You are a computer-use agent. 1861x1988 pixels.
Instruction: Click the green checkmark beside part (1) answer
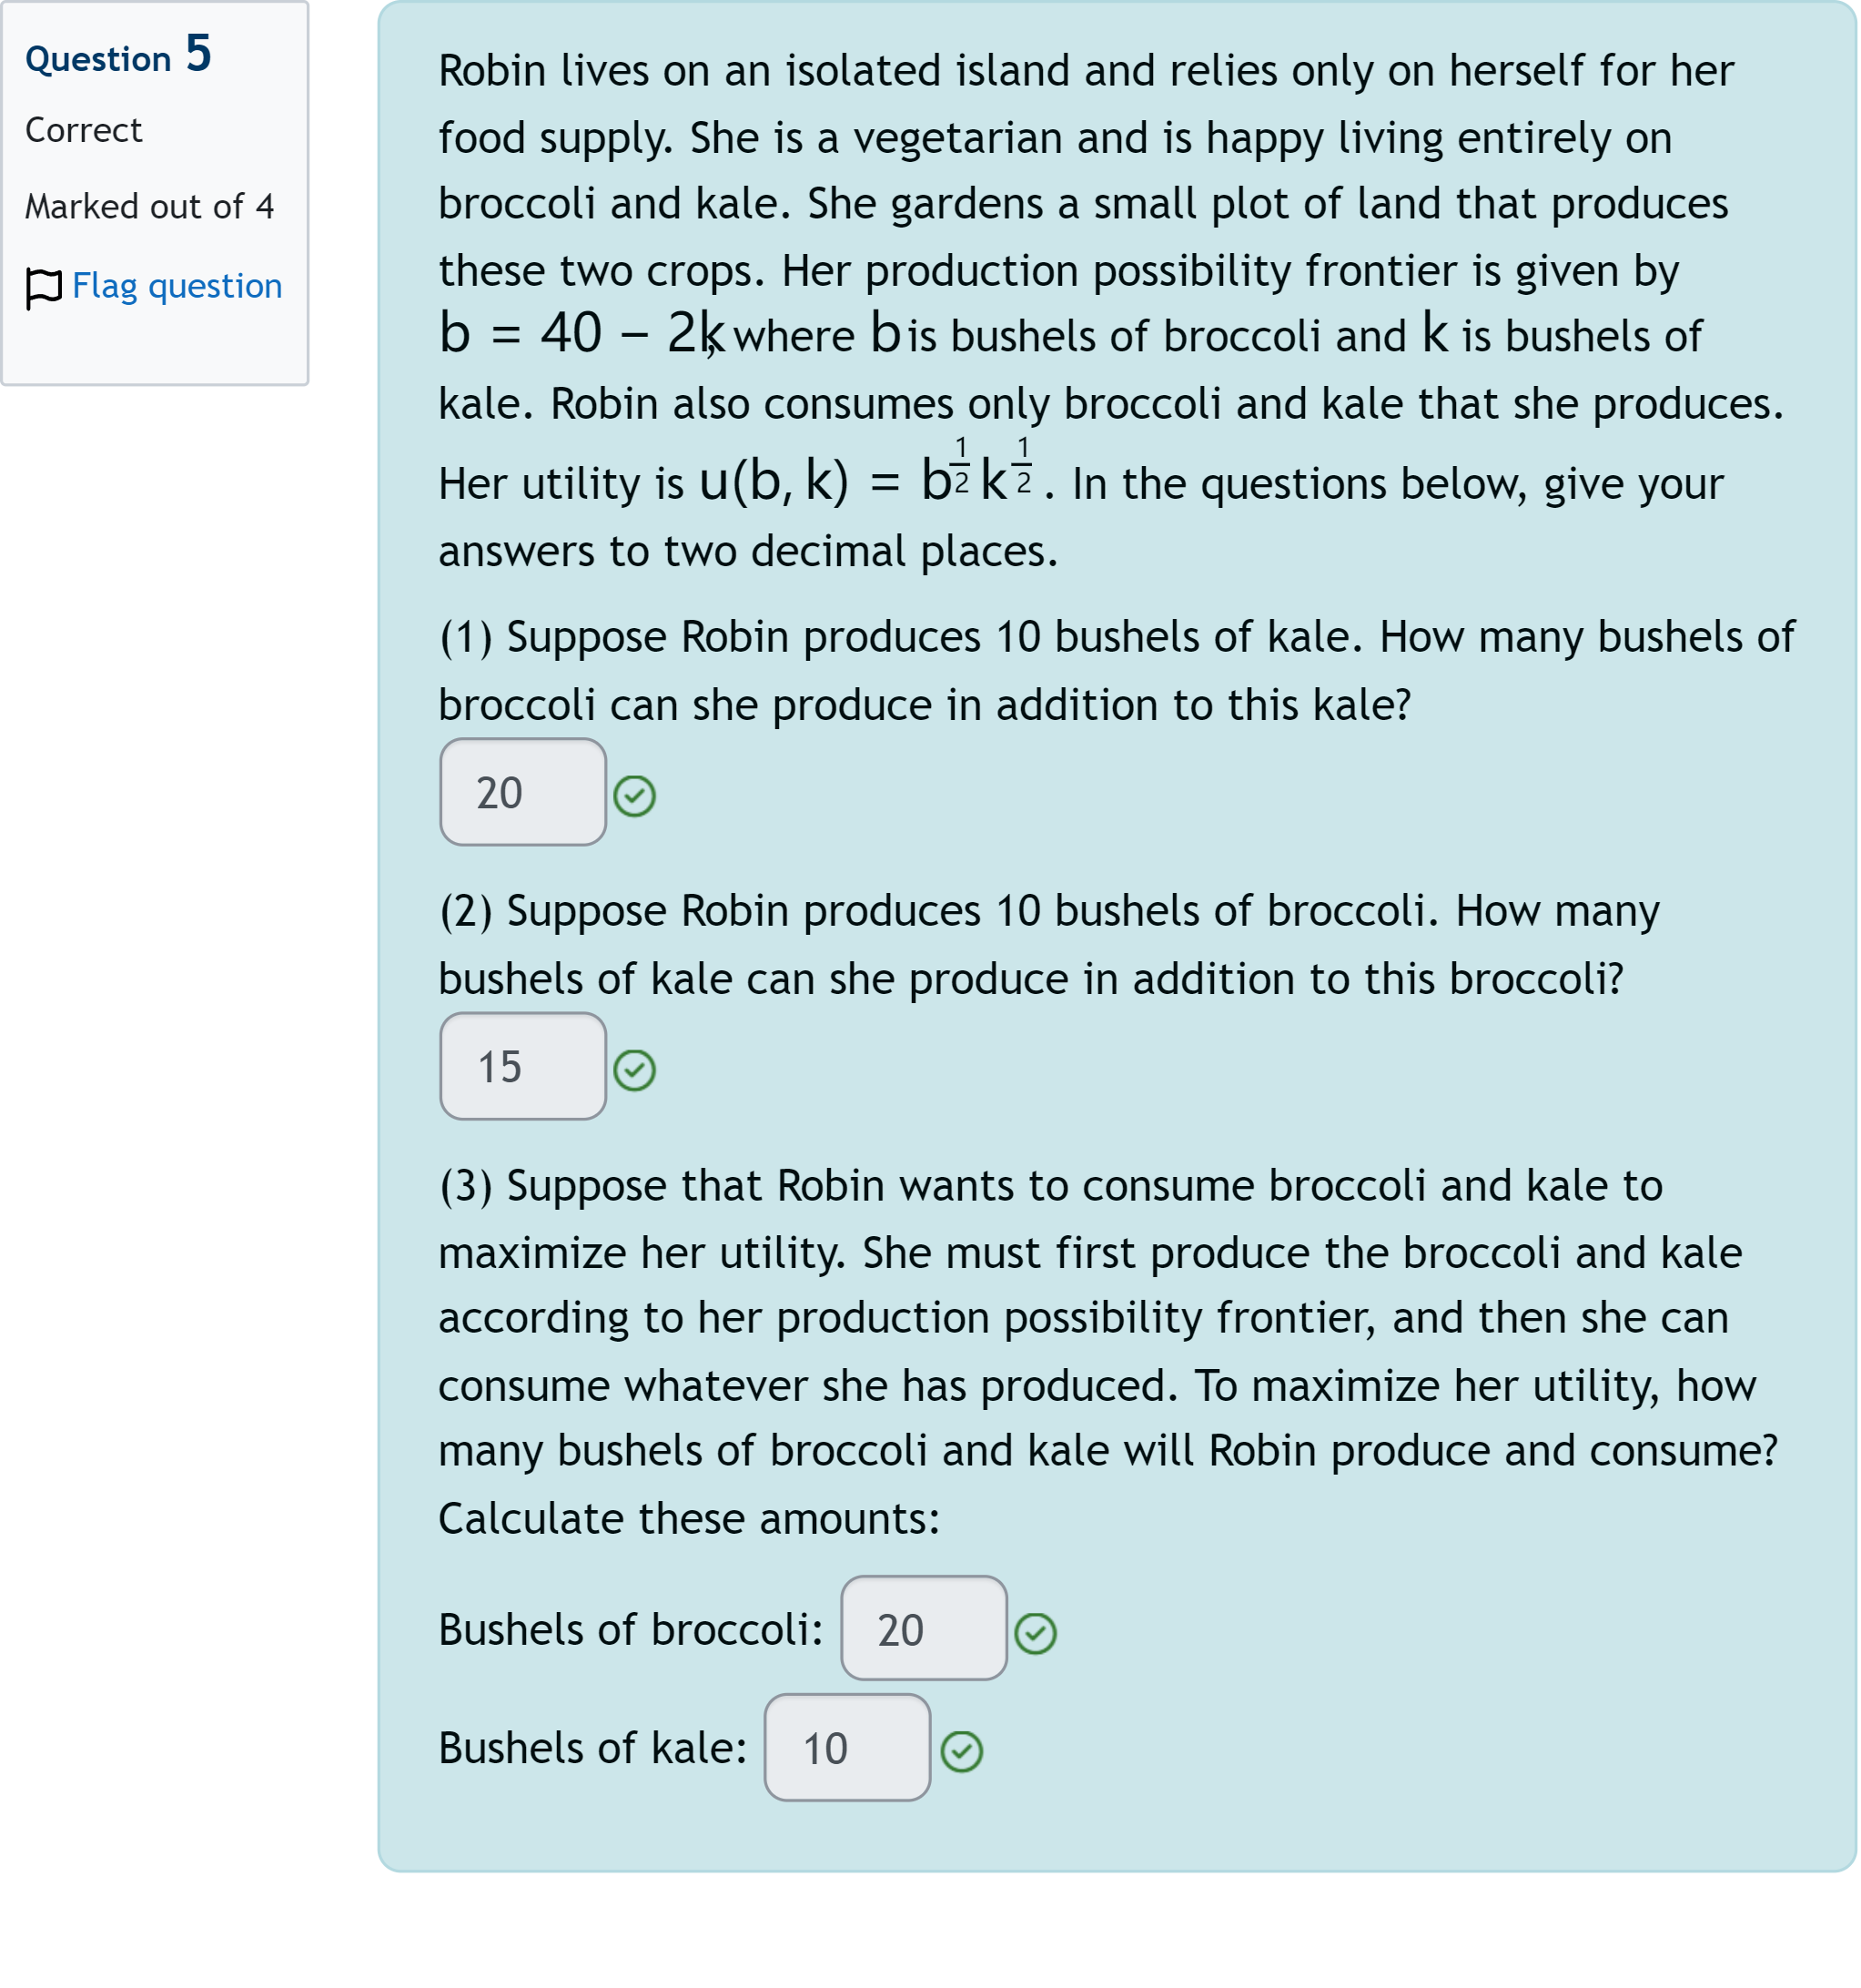(634, 797)
